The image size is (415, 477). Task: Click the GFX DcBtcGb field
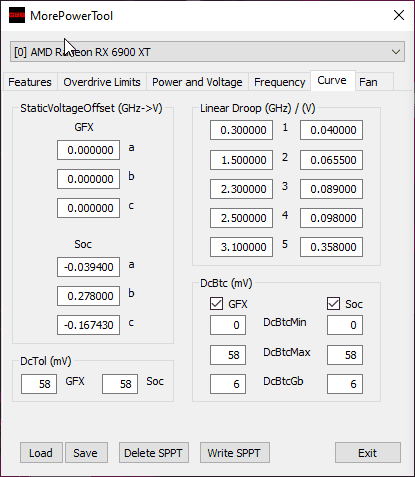pos(228,384)
